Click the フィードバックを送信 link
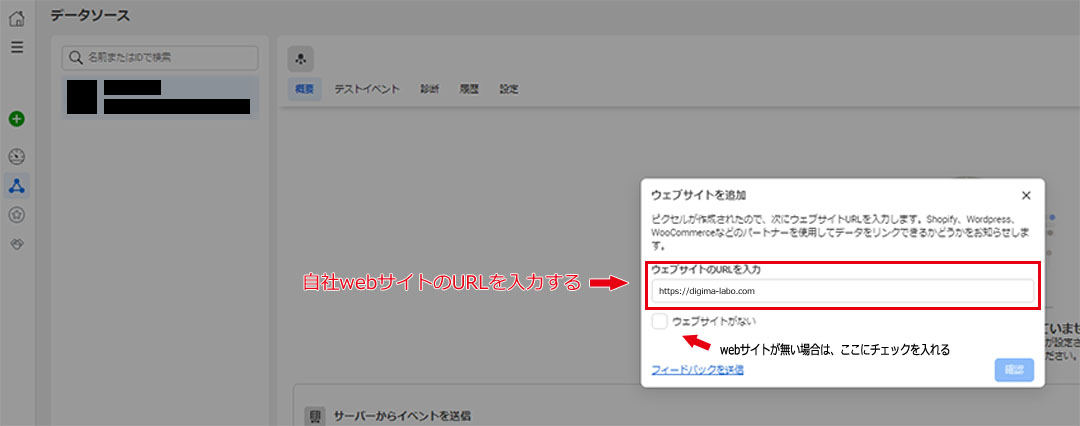 [x=697, y=370]
